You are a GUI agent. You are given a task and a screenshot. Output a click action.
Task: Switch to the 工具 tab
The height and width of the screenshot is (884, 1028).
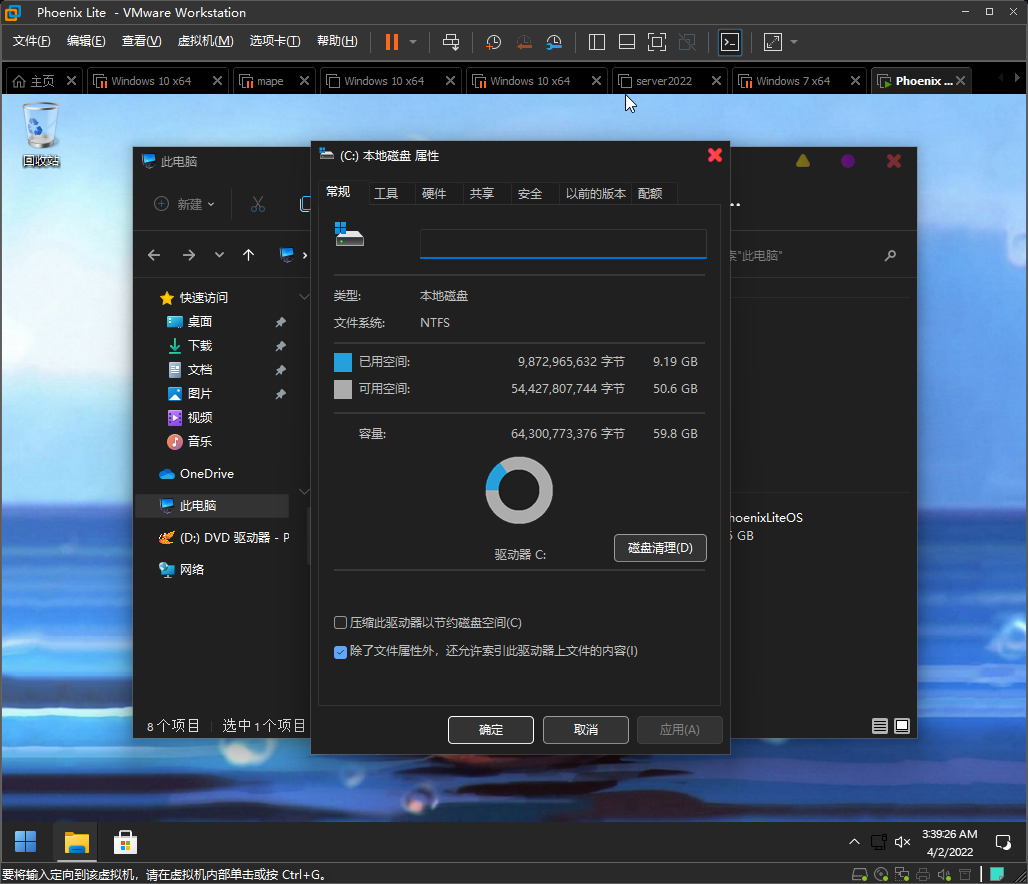coord(386,194)
